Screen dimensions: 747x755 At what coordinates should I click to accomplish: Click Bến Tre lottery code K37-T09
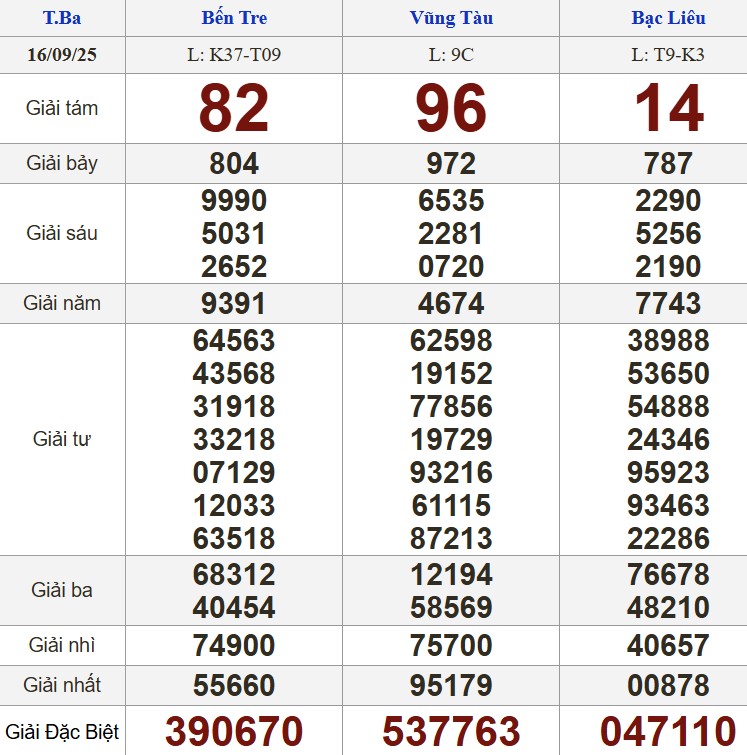(x=234, y=54)
